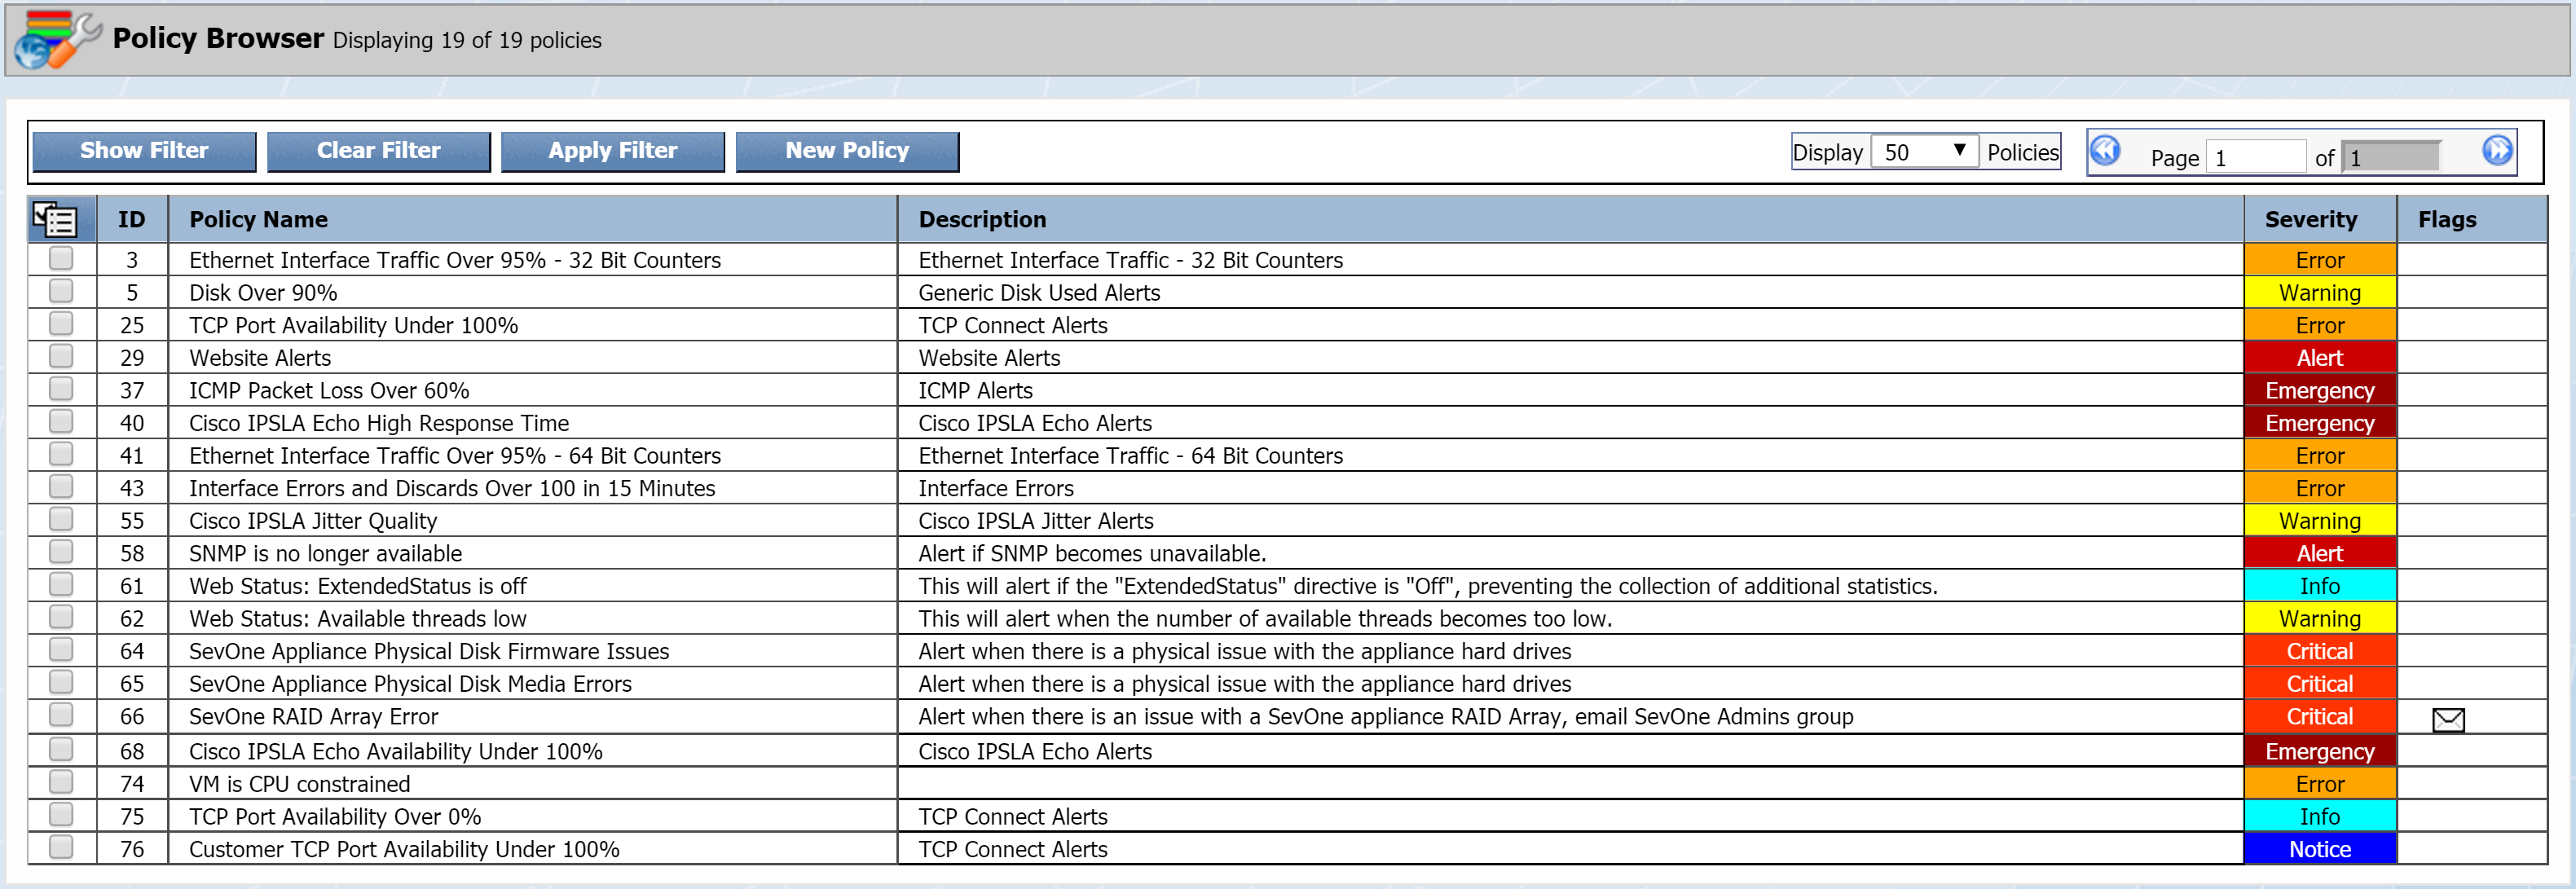Go to previous page arrow icon
Viewport: 2576px width, 889px height.
[x=2104, y=151]
